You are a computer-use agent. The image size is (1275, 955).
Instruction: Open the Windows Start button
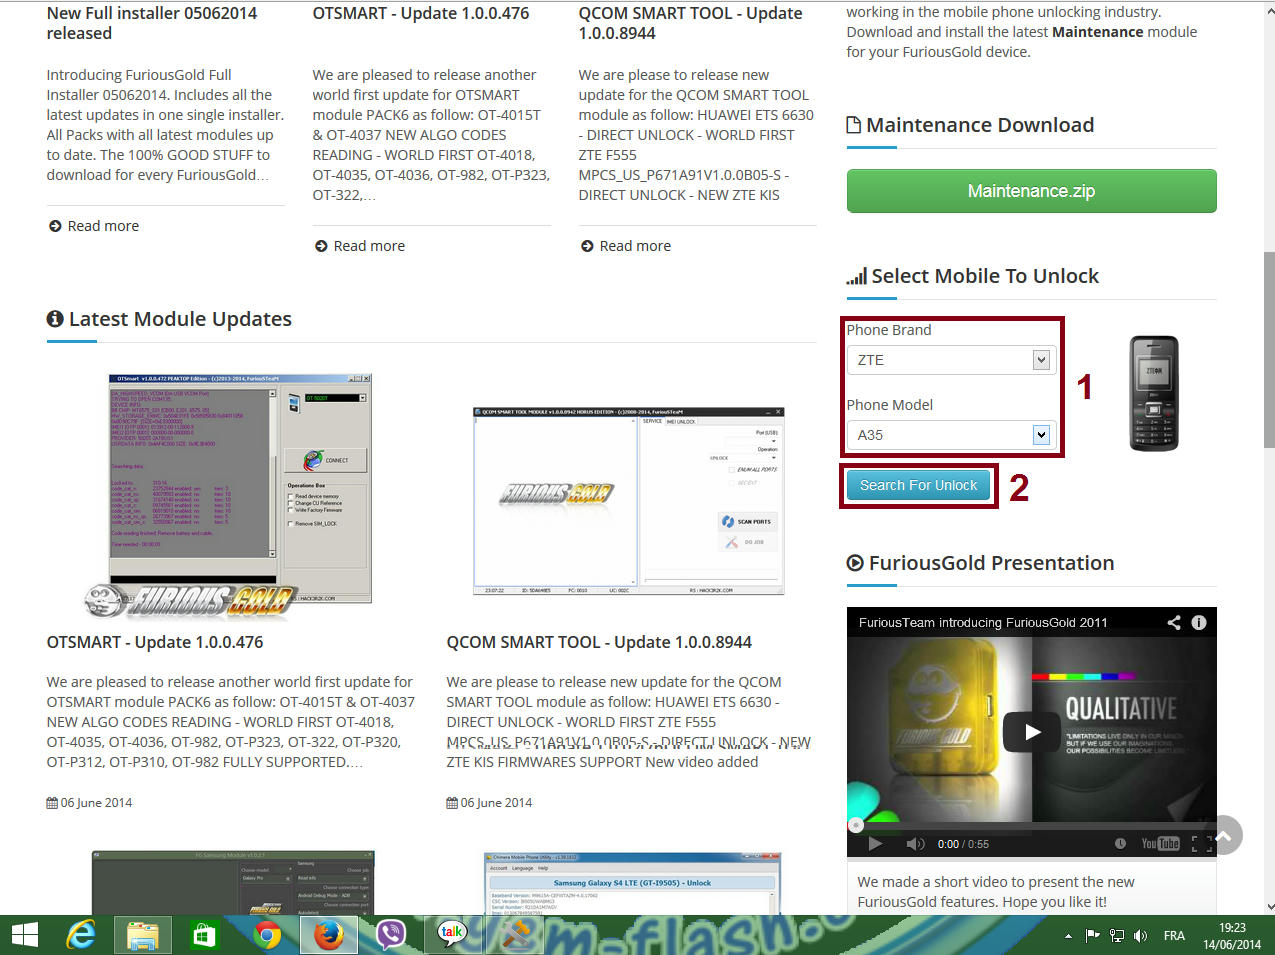(x=24, y=935)
